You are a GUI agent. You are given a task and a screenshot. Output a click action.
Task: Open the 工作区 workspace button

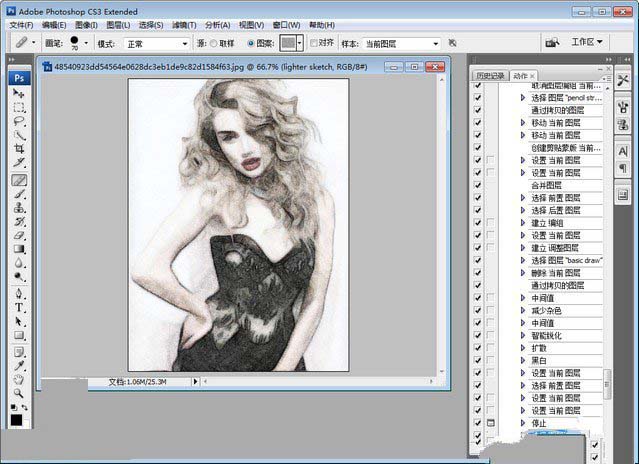pyautogui.click(x=586, y=42)
